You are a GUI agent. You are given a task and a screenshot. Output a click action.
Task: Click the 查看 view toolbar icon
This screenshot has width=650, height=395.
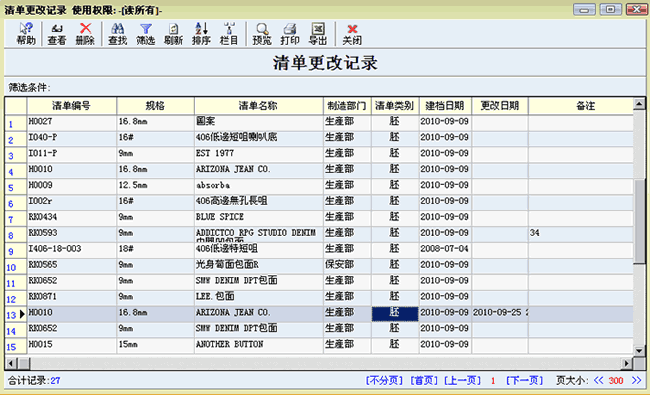[x=57, y=34]
